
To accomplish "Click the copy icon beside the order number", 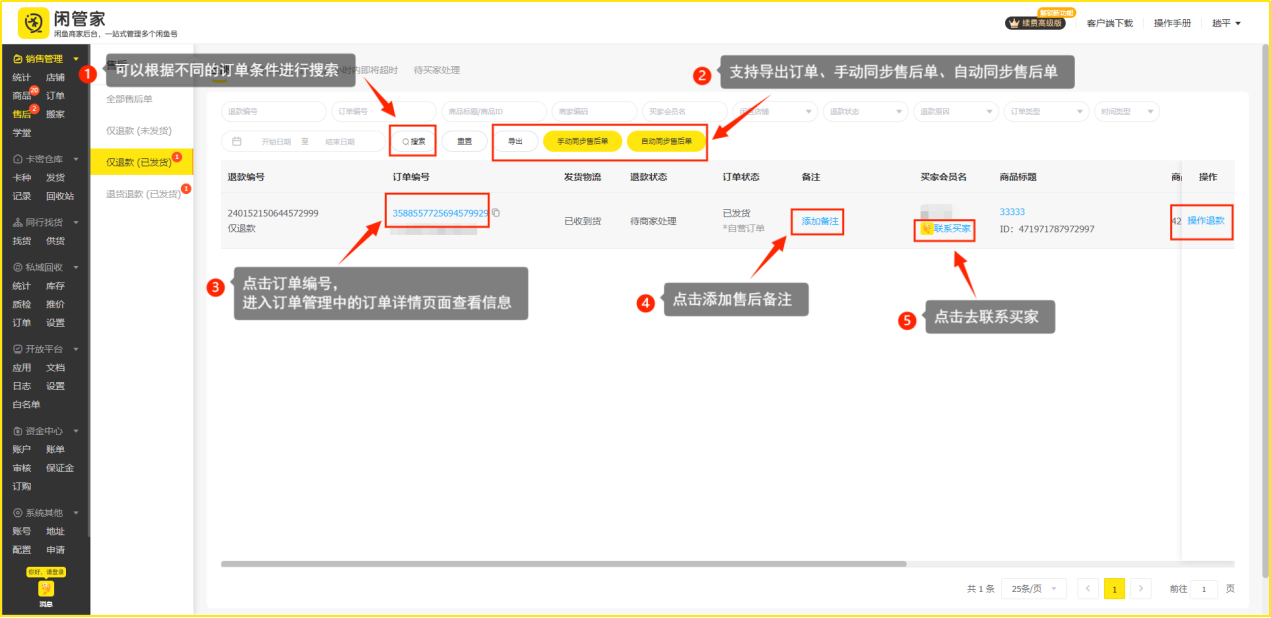I will [496, 213].
